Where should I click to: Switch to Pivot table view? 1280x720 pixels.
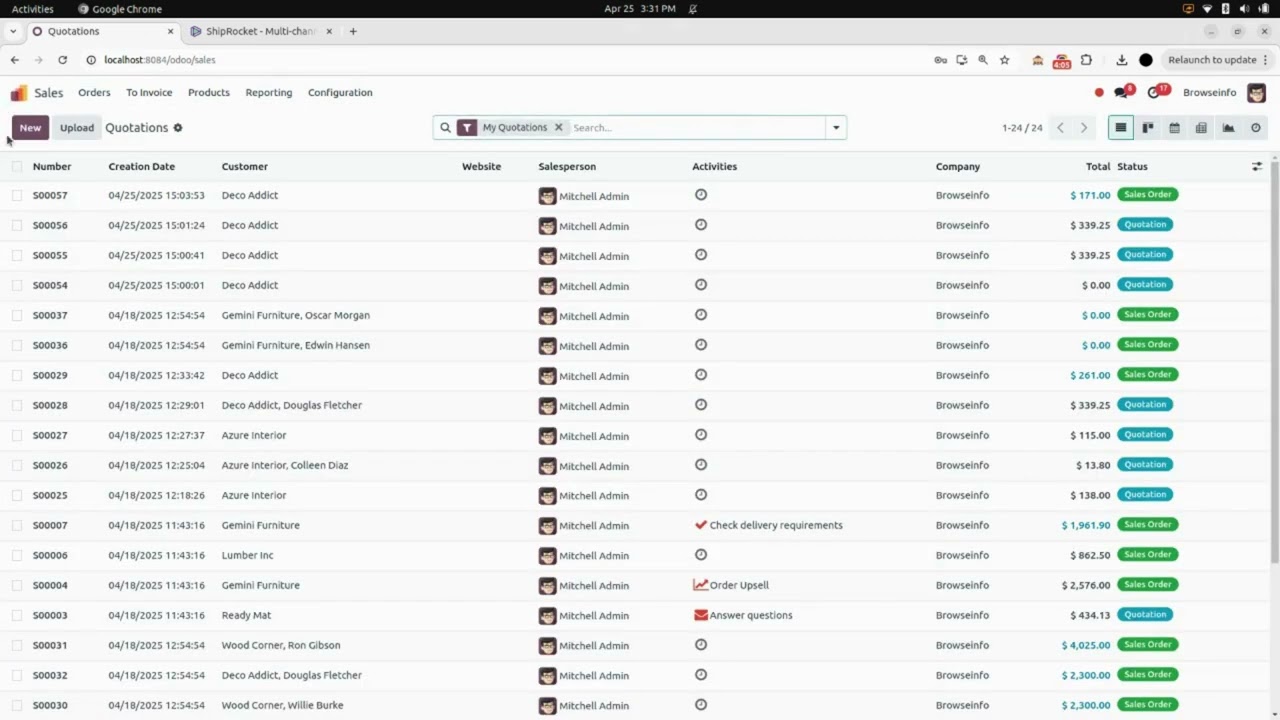[1201, 128]
